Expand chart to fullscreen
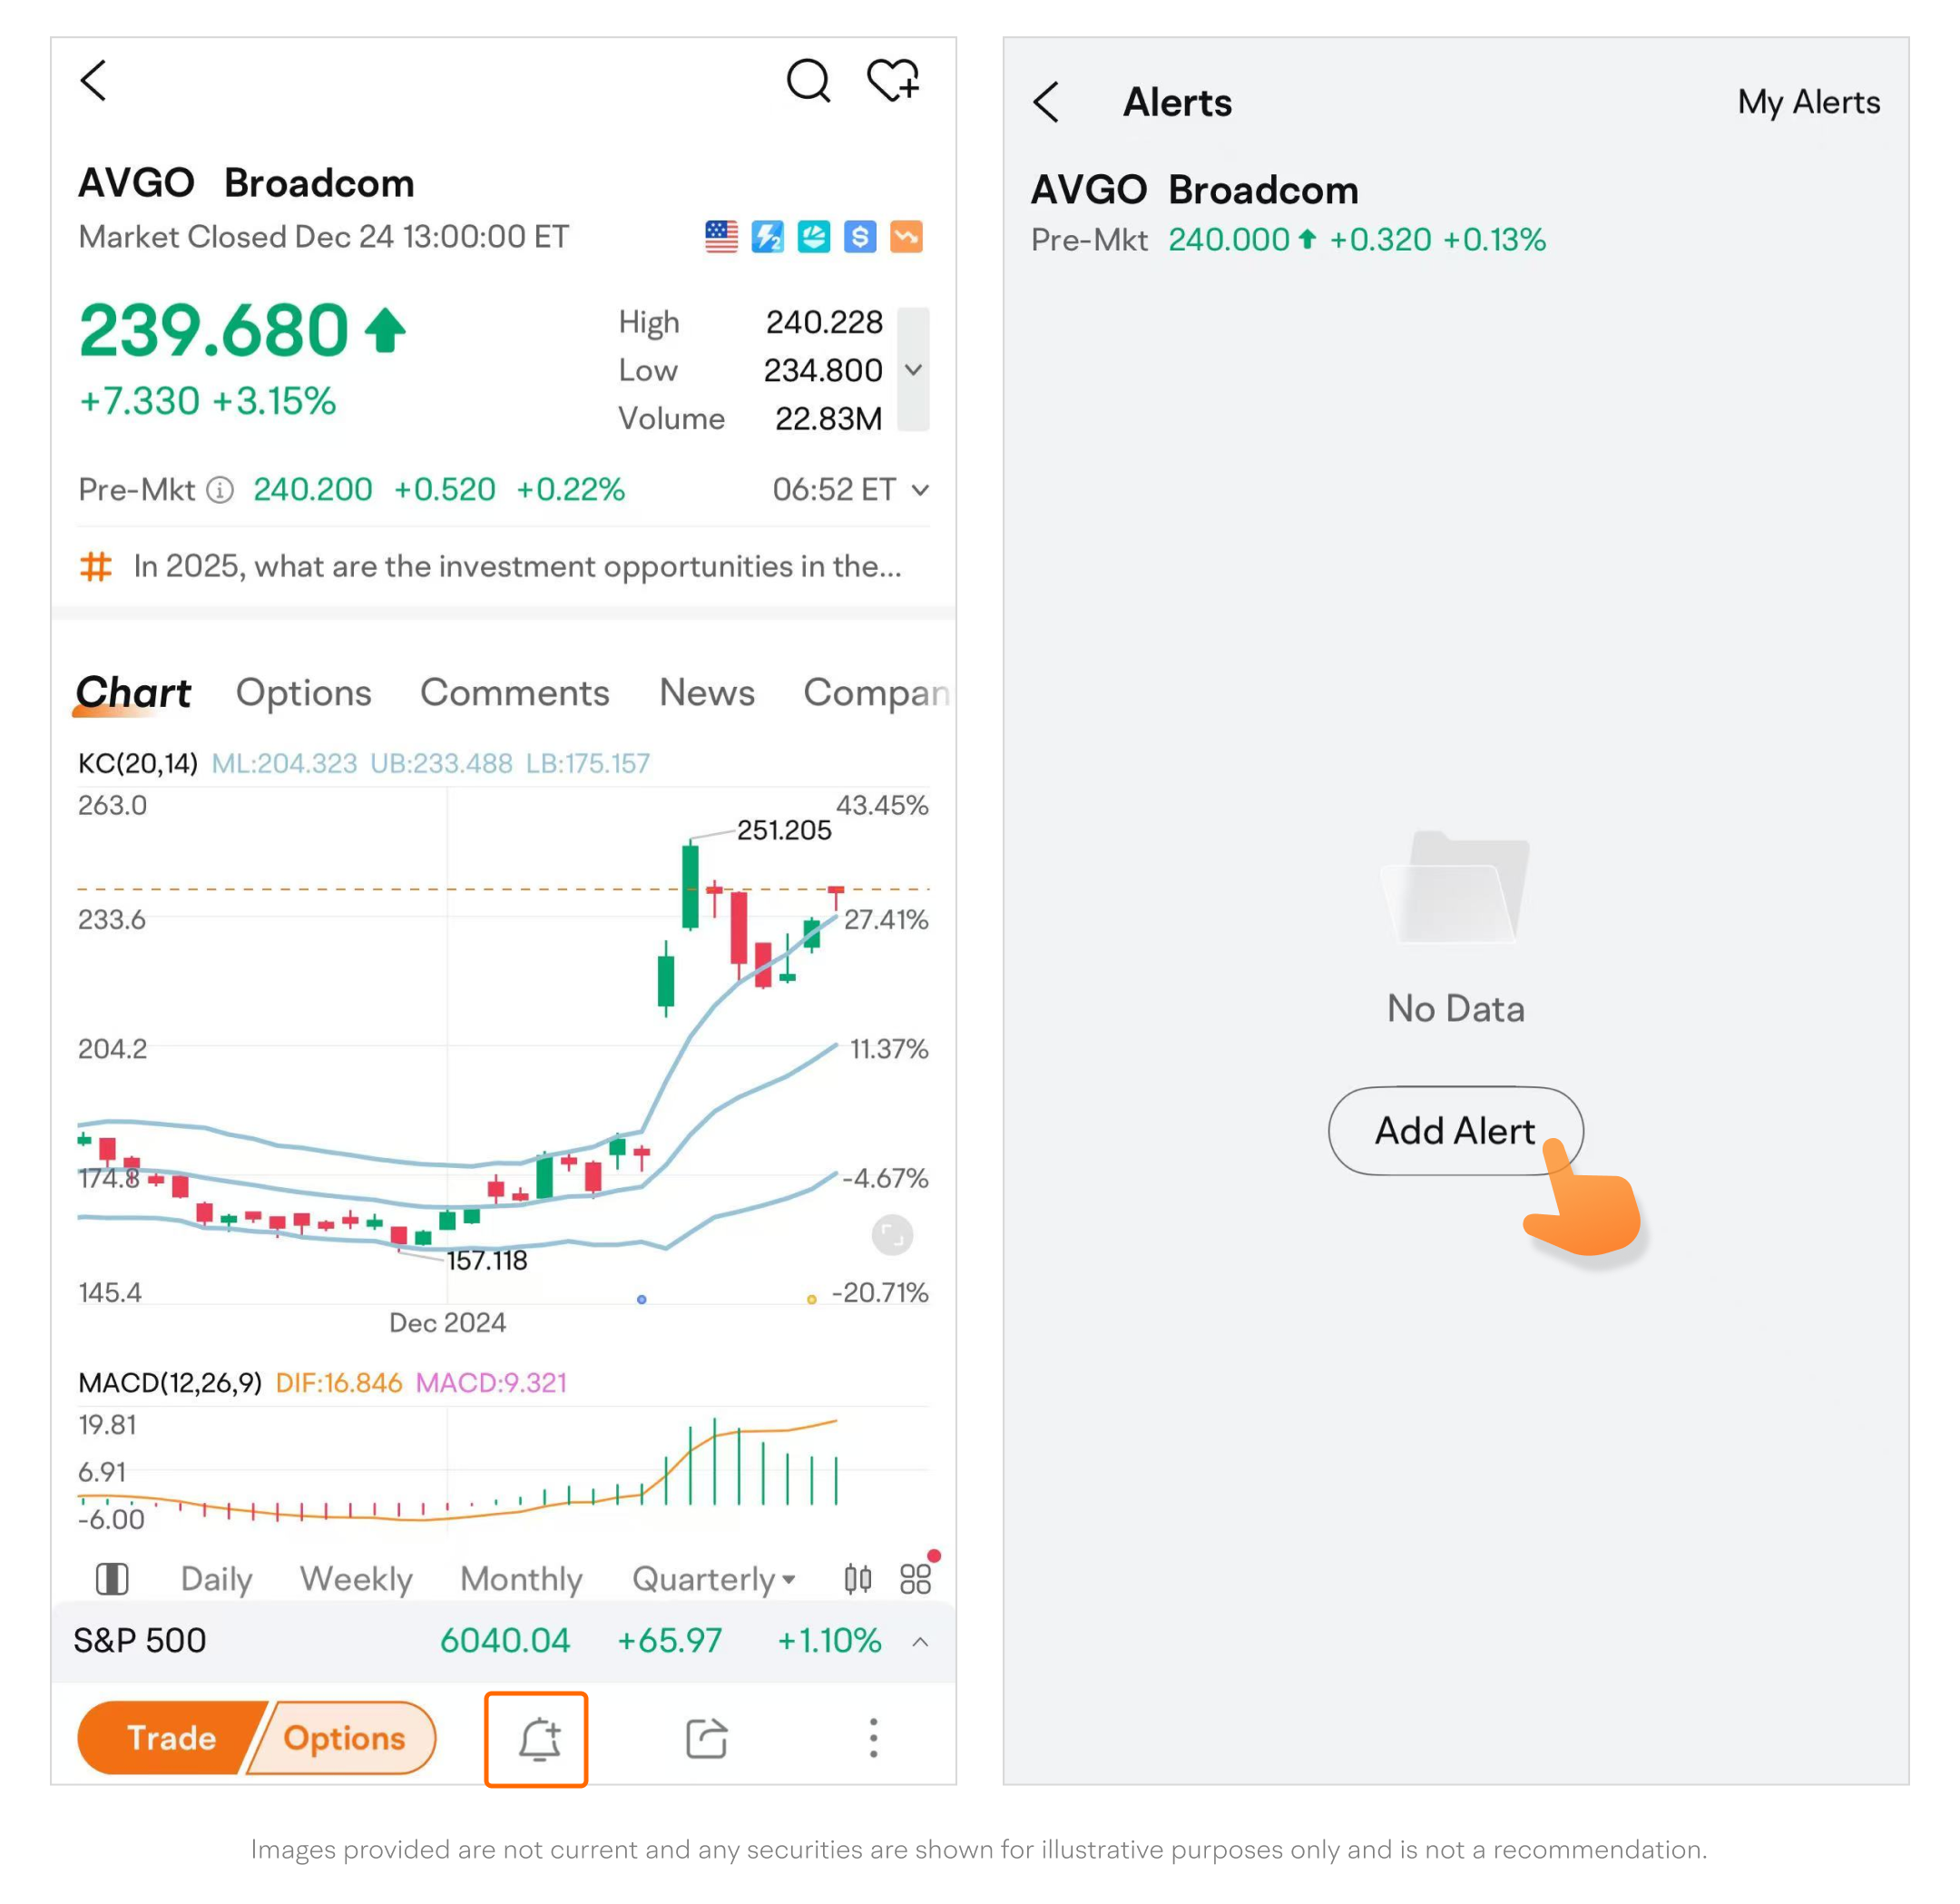The height and width of the screenshot is (1904, 1960). [x=892, y=1235]
